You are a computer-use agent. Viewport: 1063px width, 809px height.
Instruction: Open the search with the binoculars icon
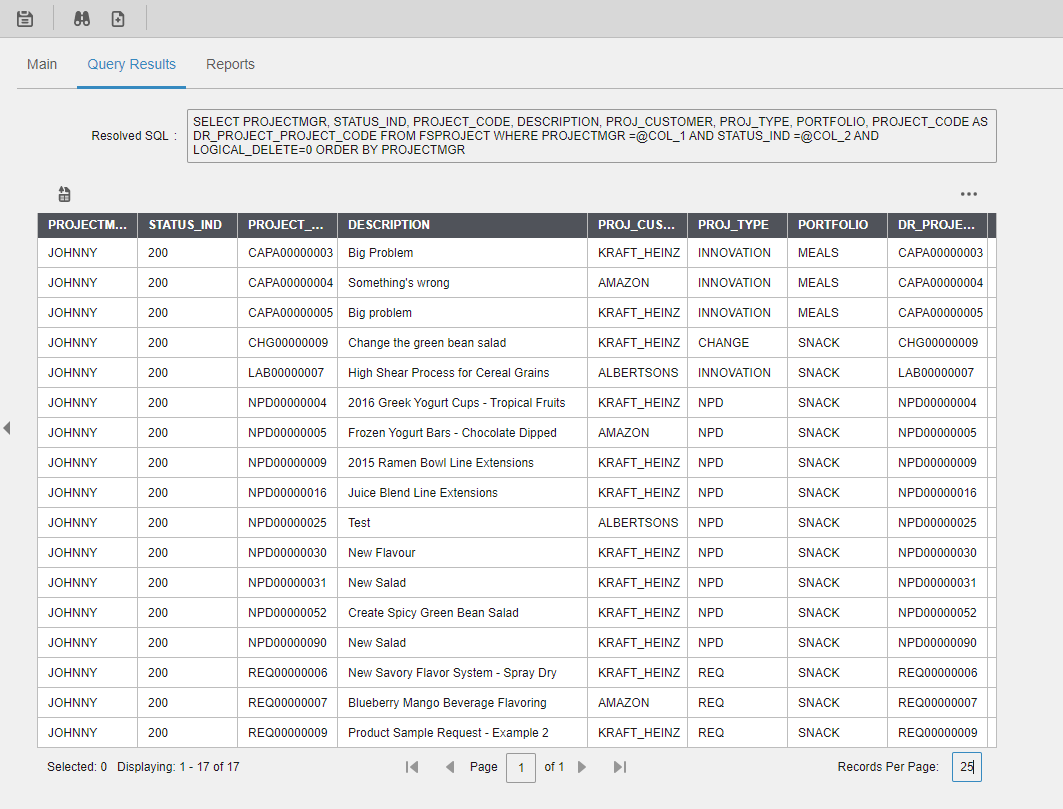tap(80, 17)
